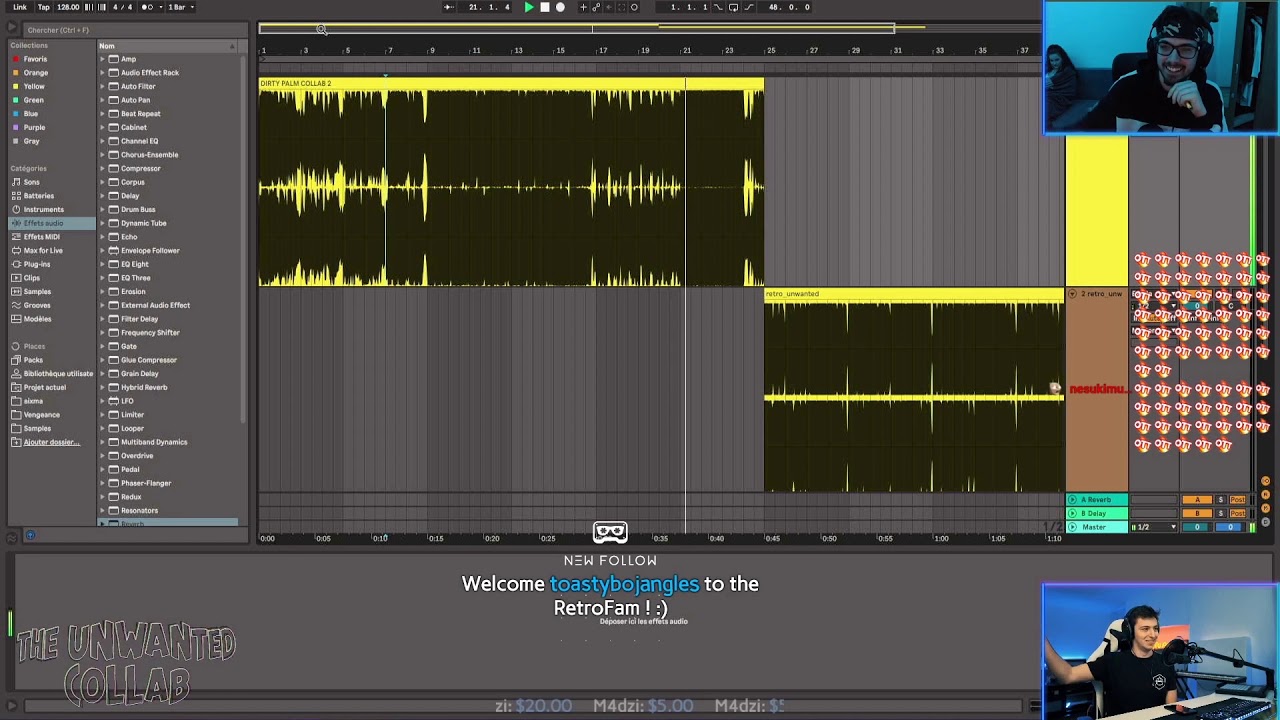Select the Multiband Dynamics device icon

pyautogui.click(x=113, y=442)
